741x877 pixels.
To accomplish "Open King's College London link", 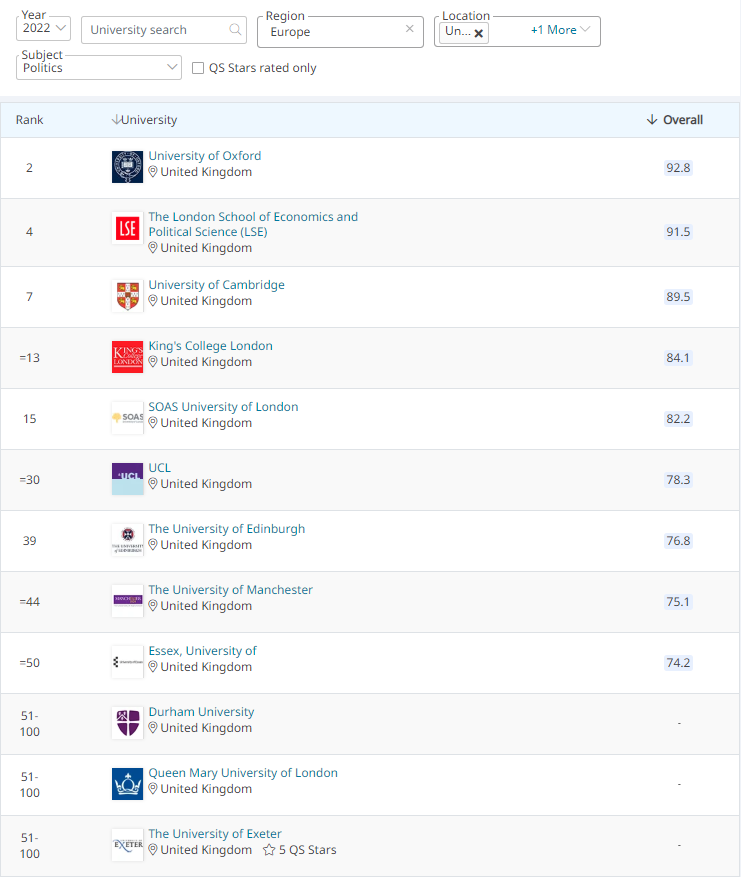I will [x=210, y=346].
